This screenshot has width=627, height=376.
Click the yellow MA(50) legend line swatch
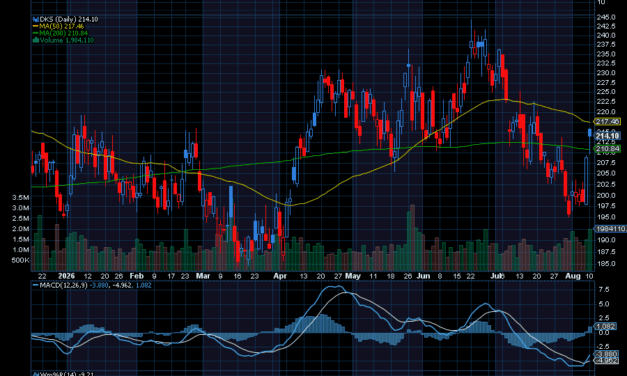[36, 26]
